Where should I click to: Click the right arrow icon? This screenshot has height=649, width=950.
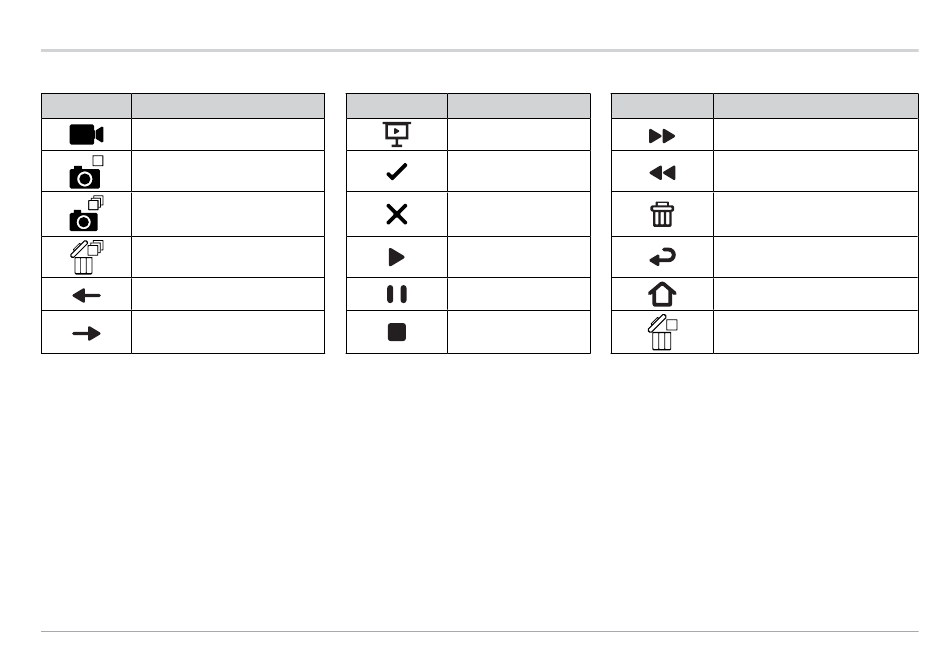click(86, 333)
